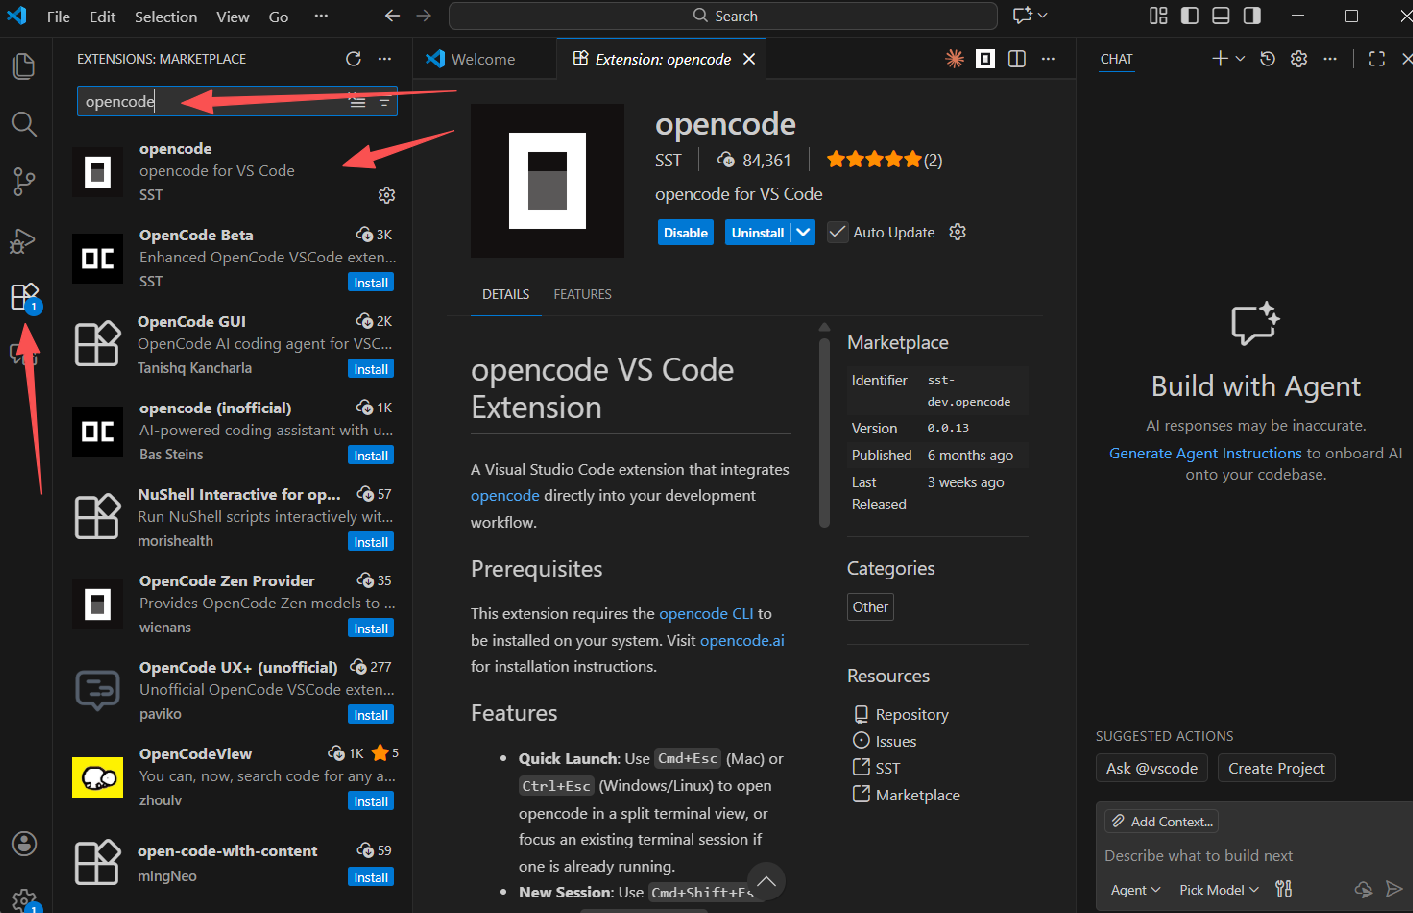
Task: Open the View menu
Action: (x=233, y=16)
